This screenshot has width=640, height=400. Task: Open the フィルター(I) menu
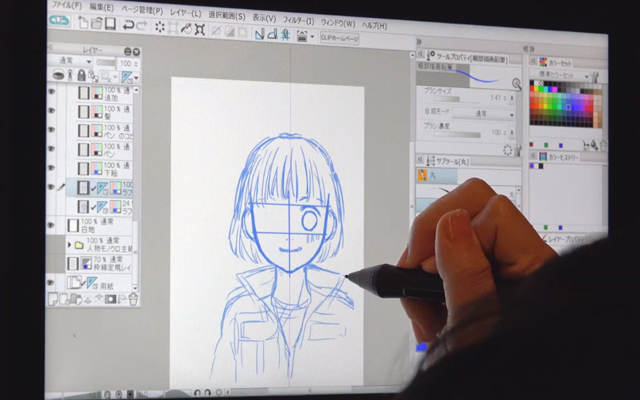coord(297,19)
